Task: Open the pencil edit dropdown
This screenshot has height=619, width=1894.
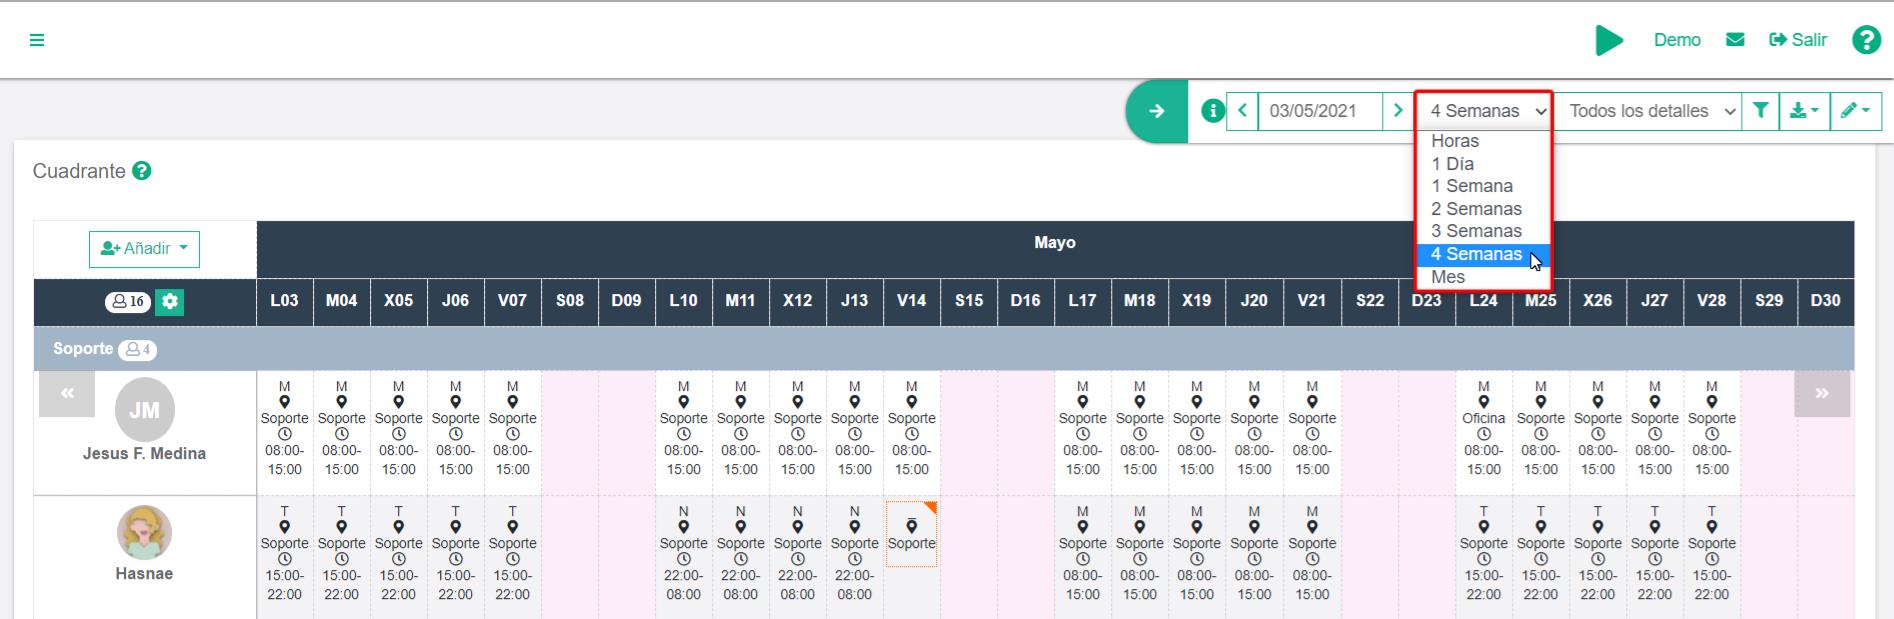Action: (x=1855, y=111)
